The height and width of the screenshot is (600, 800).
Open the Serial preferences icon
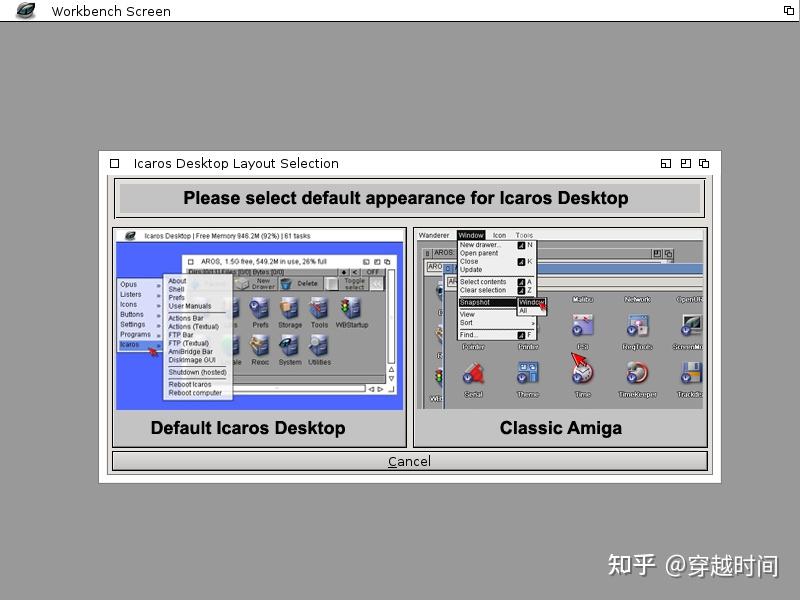474,374
